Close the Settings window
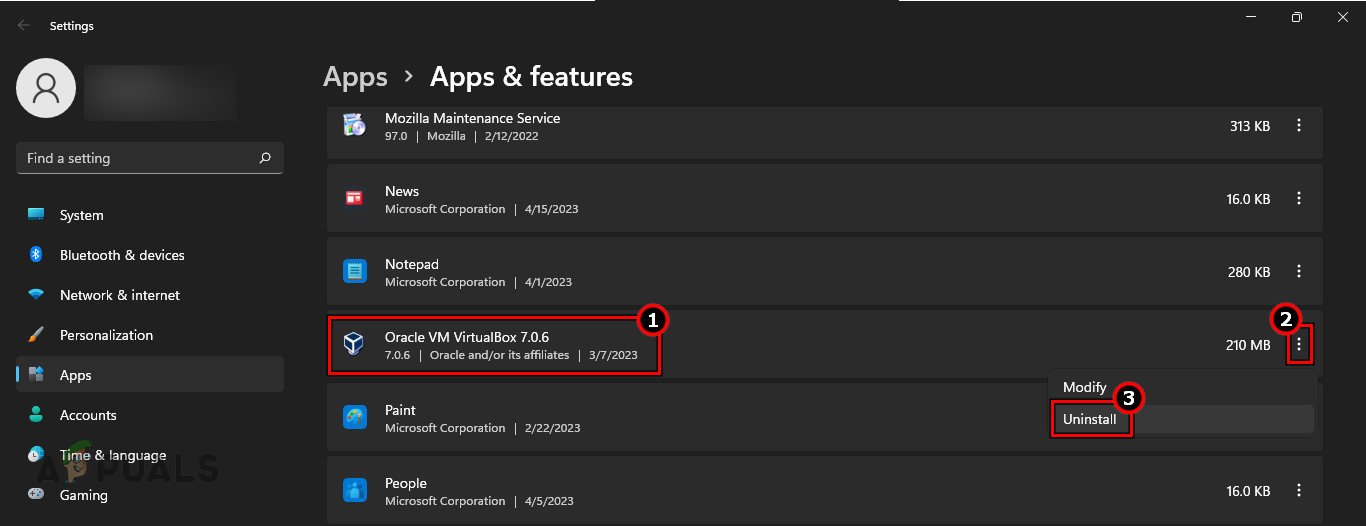The width and height of the screenshot is (1366, 526). (1343, 17)
